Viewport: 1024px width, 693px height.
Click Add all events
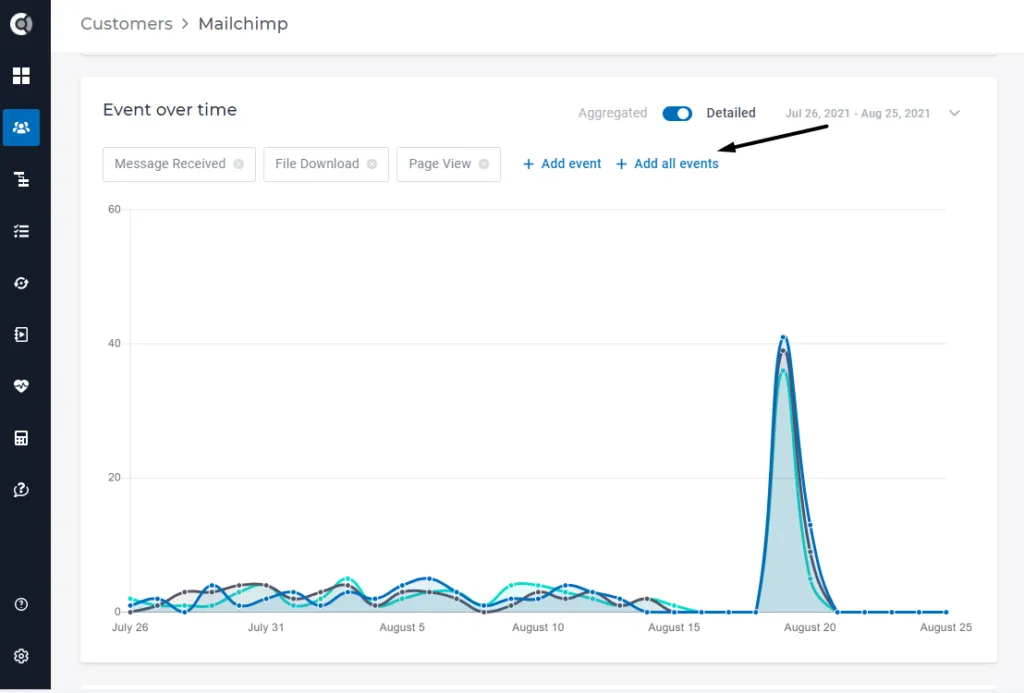pos(667,164)
